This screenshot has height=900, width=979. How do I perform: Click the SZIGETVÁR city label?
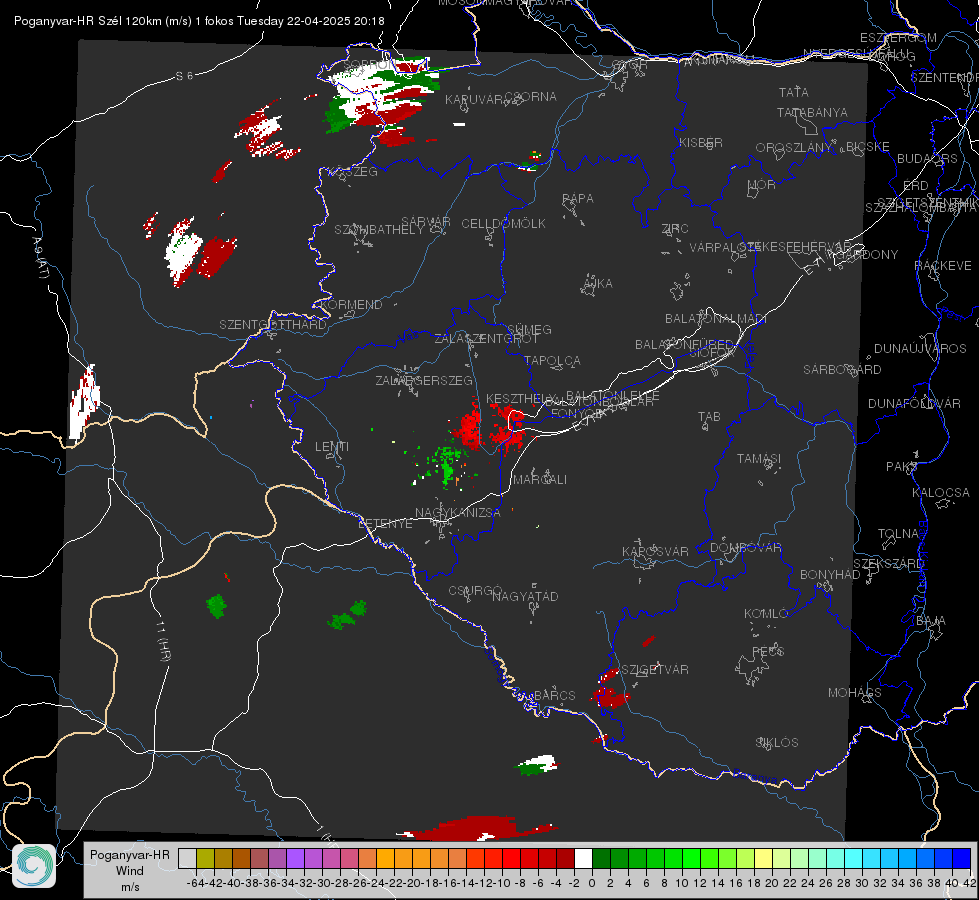click(x=655, y=670)
